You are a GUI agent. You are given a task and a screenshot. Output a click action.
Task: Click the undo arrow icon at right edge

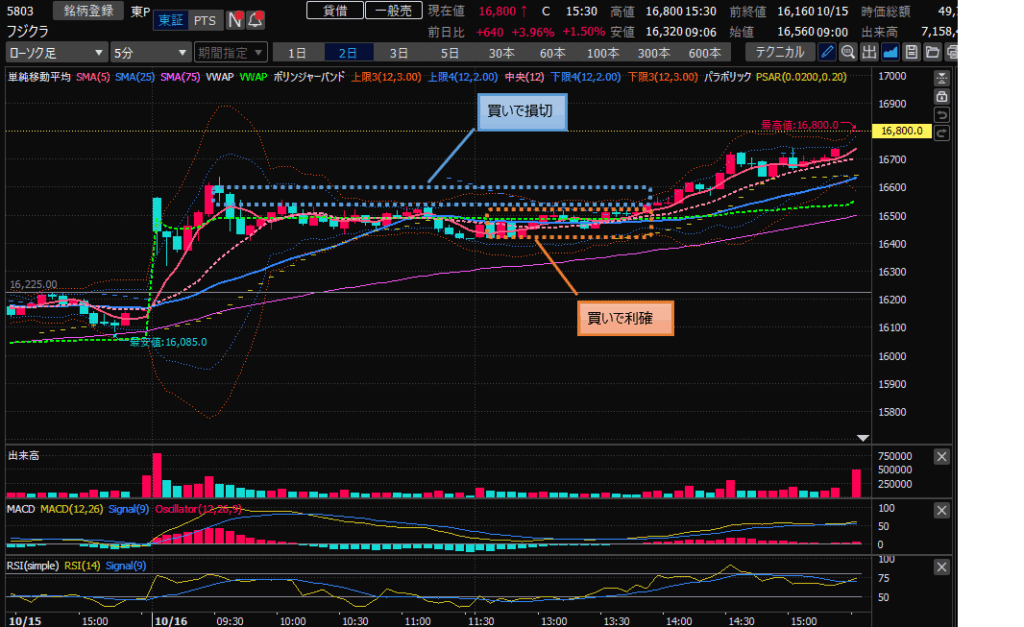941,116
